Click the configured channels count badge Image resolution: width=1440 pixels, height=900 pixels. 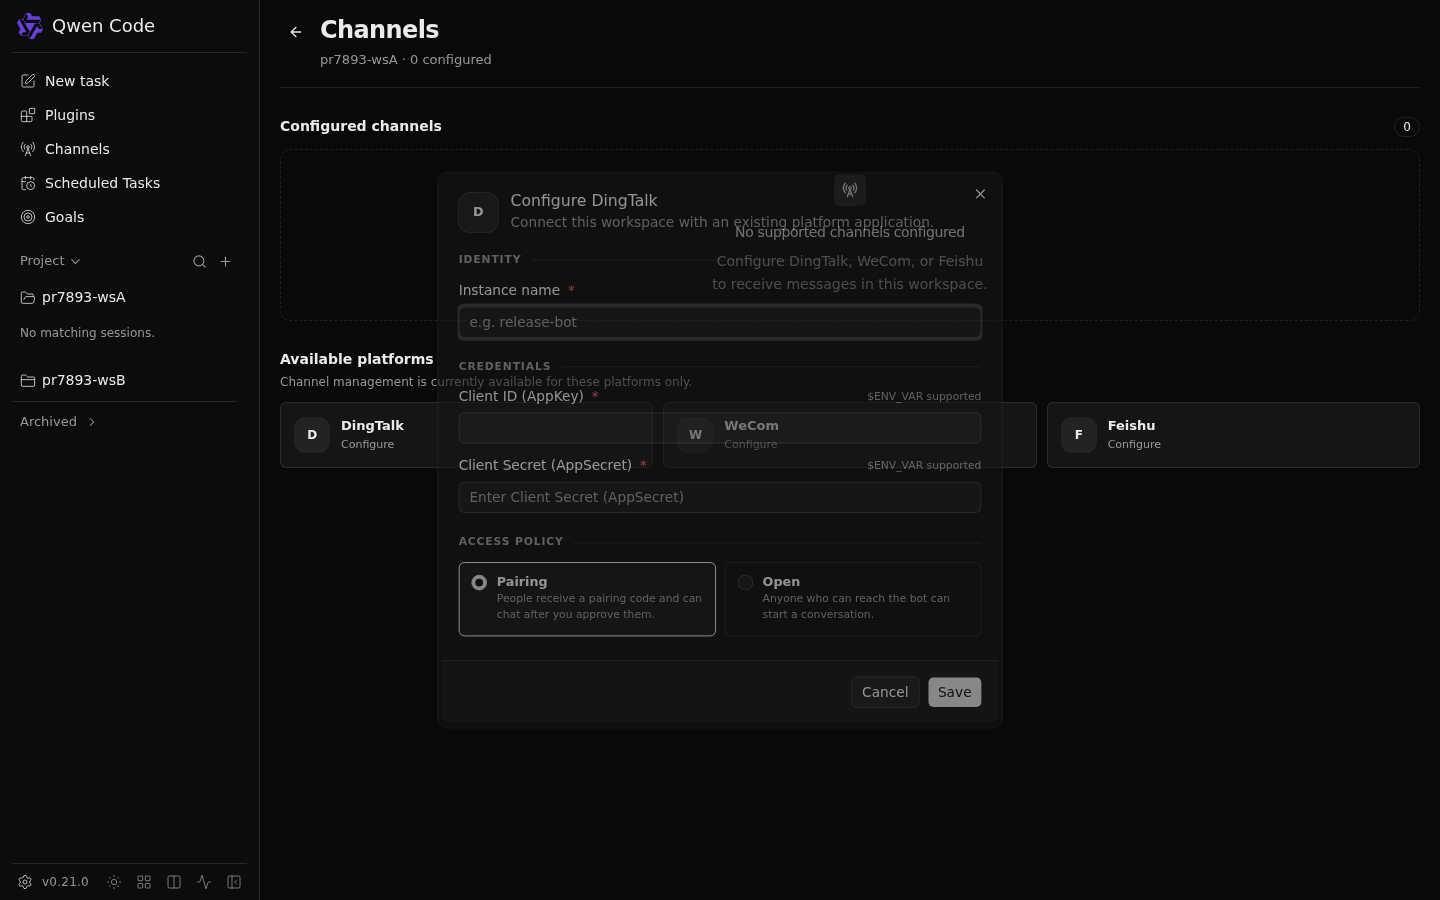click(1407, 127)
